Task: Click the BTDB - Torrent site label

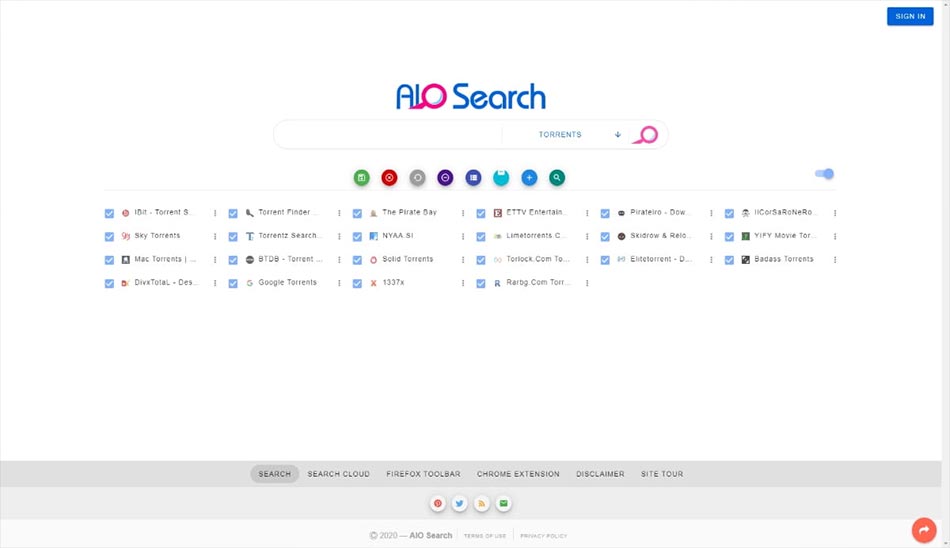Action: (290, 259)
